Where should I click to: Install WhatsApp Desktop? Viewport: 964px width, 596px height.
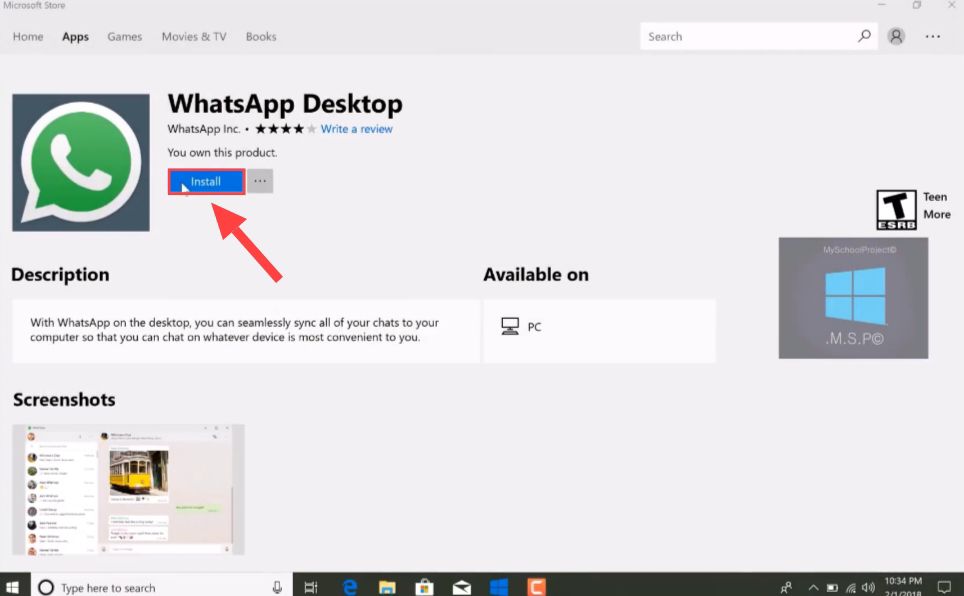pyautogui.click(x=207, y=181)
